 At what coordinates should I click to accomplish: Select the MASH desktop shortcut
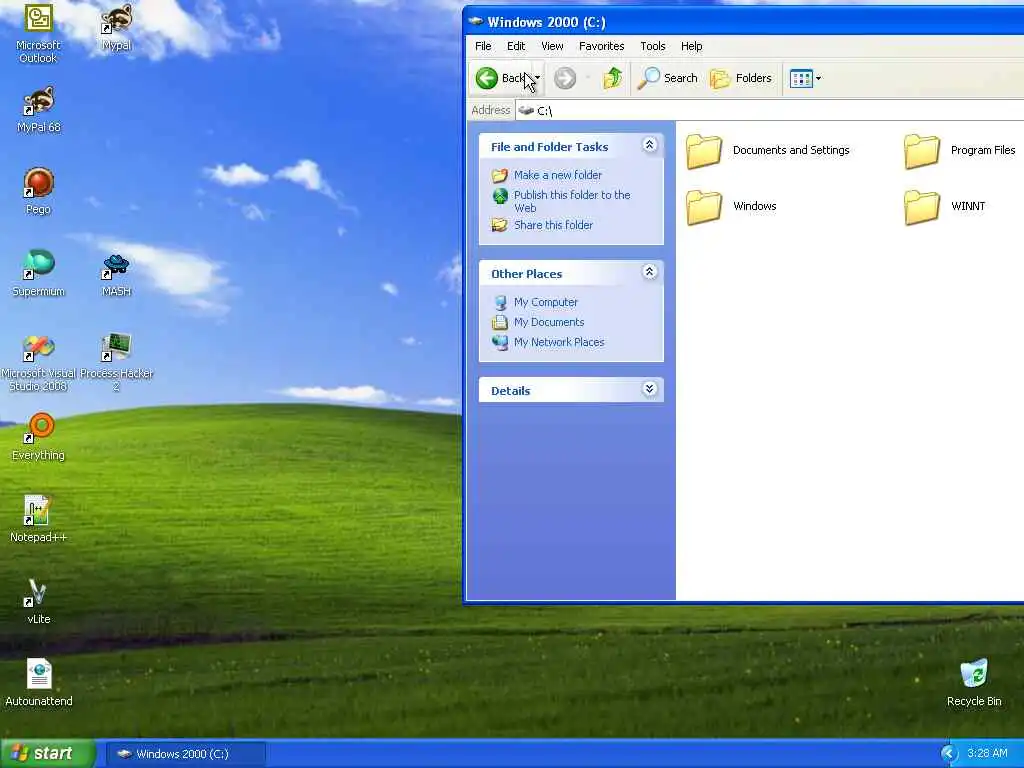[116, 274]
